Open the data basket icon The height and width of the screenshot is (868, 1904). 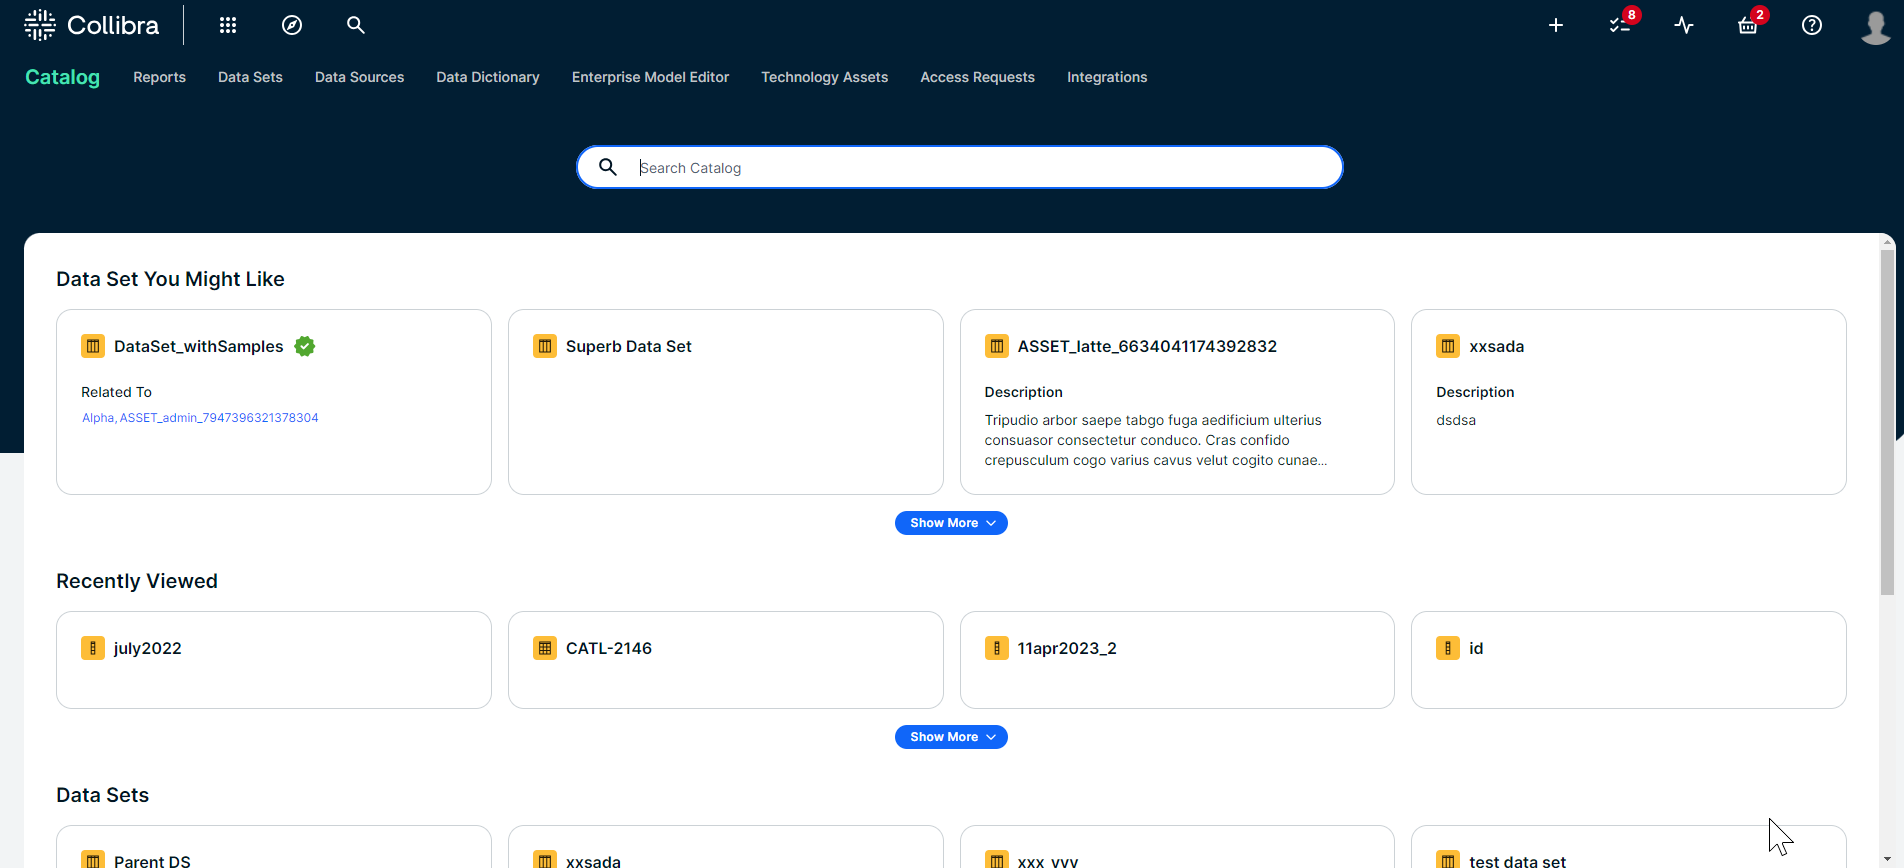(1748, 26)
